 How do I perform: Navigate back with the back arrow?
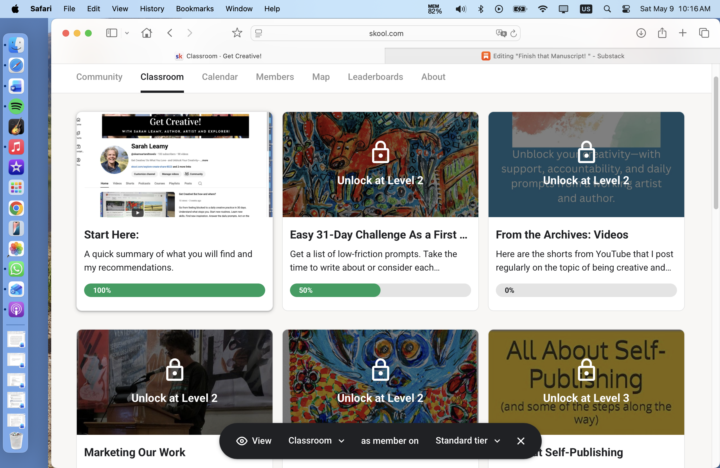tap(170, 33)
